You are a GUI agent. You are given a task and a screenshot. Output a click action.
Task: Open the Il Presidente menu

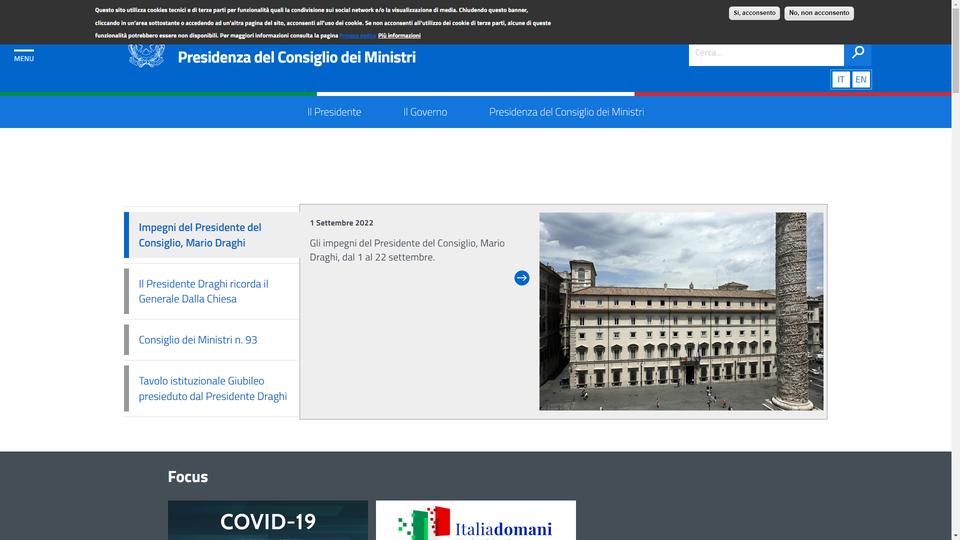pos(334,112)
